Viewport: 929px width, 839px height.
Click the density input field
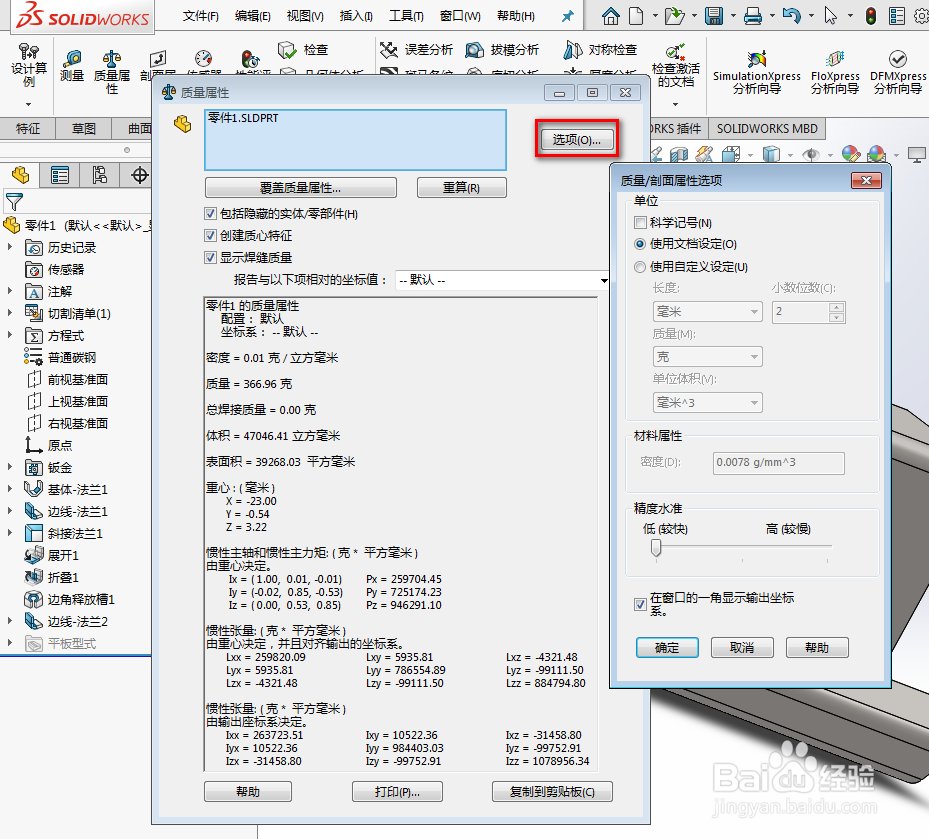click(779, 463)
